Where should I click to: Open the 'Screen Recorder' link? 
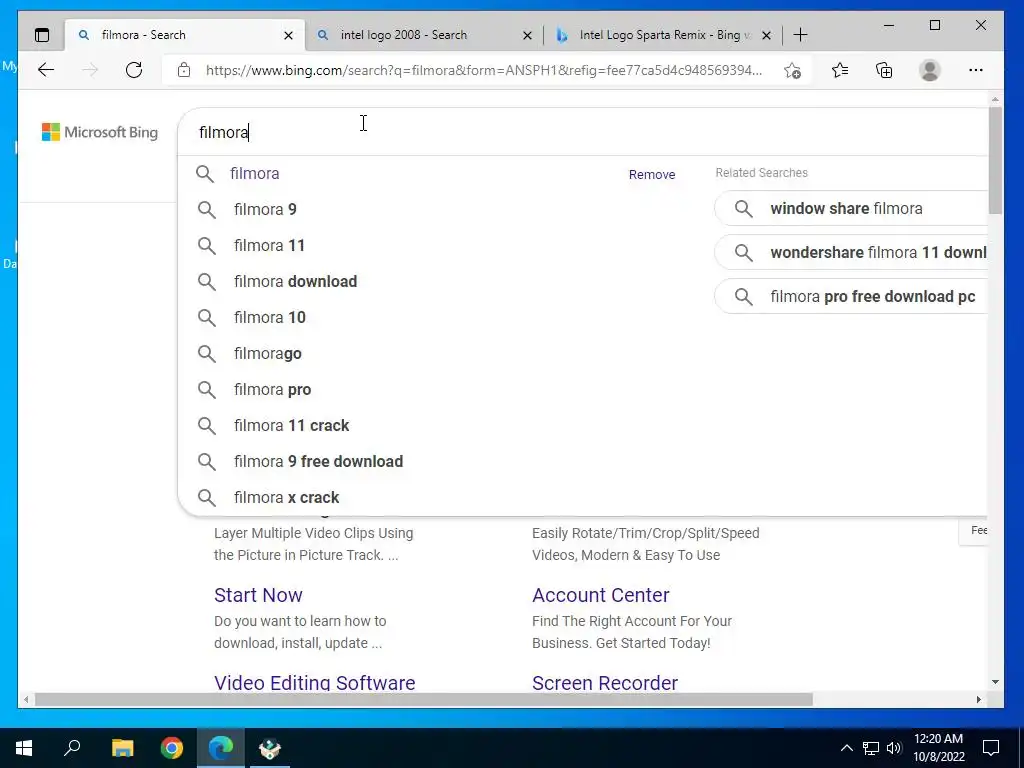coord(605,682)
